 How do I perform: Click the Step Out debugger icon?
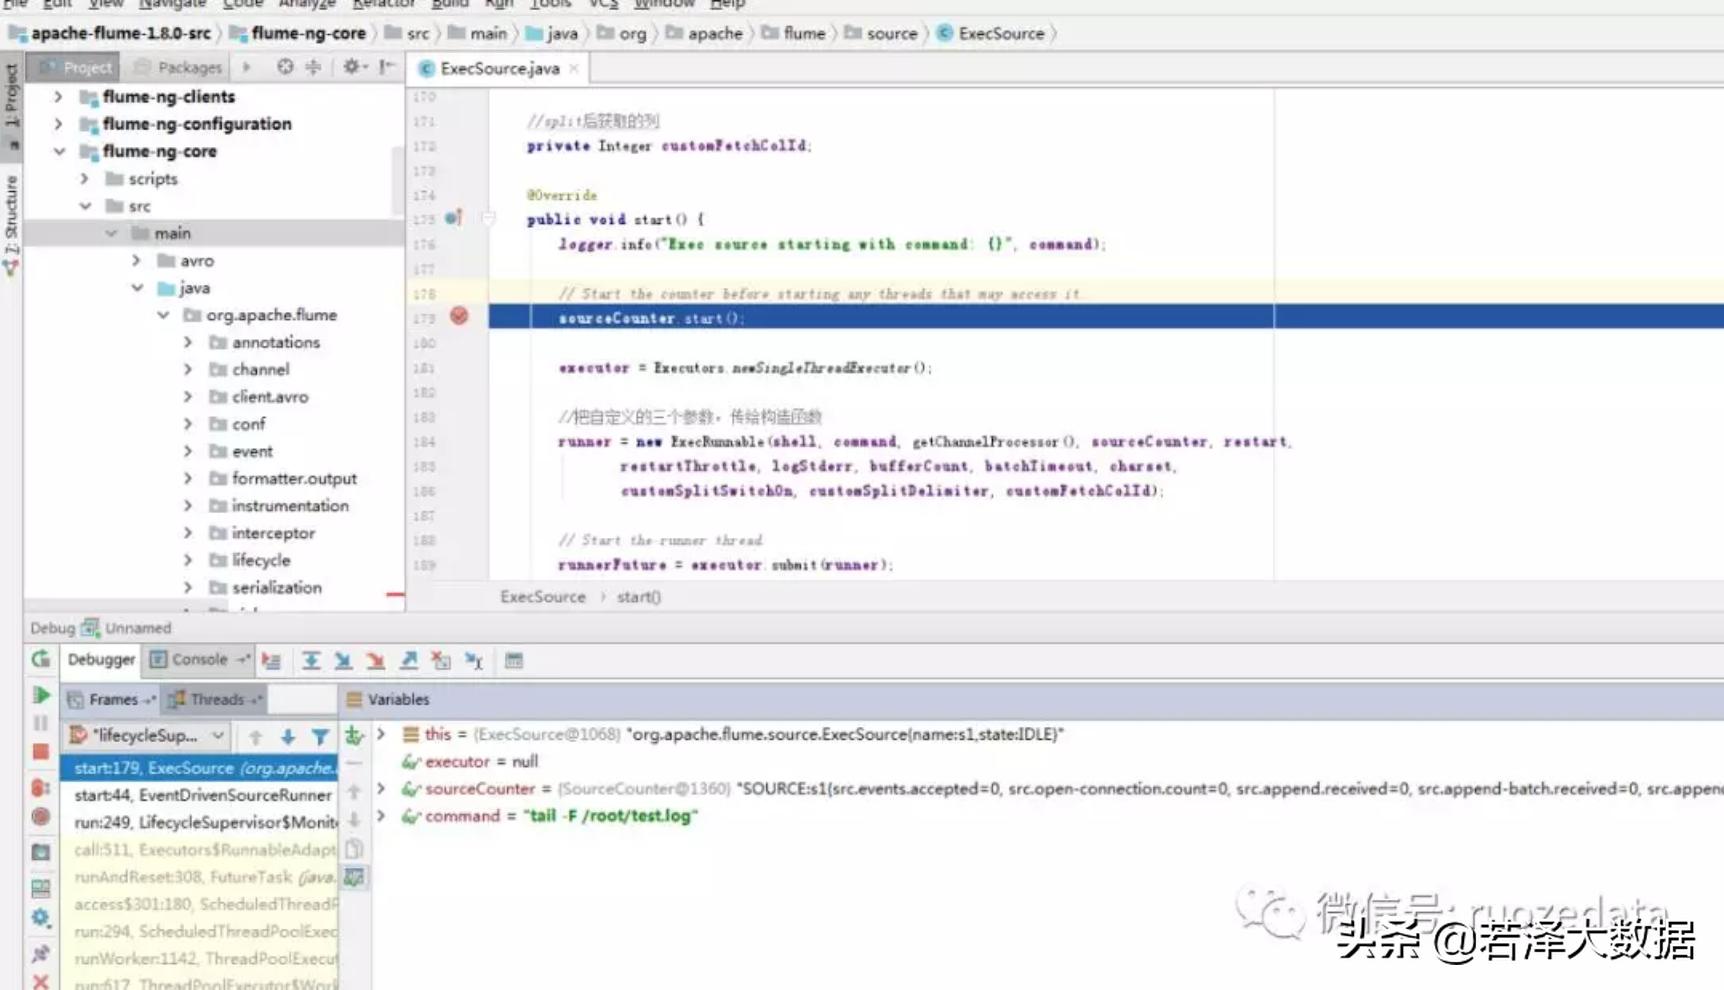(409, 661)
